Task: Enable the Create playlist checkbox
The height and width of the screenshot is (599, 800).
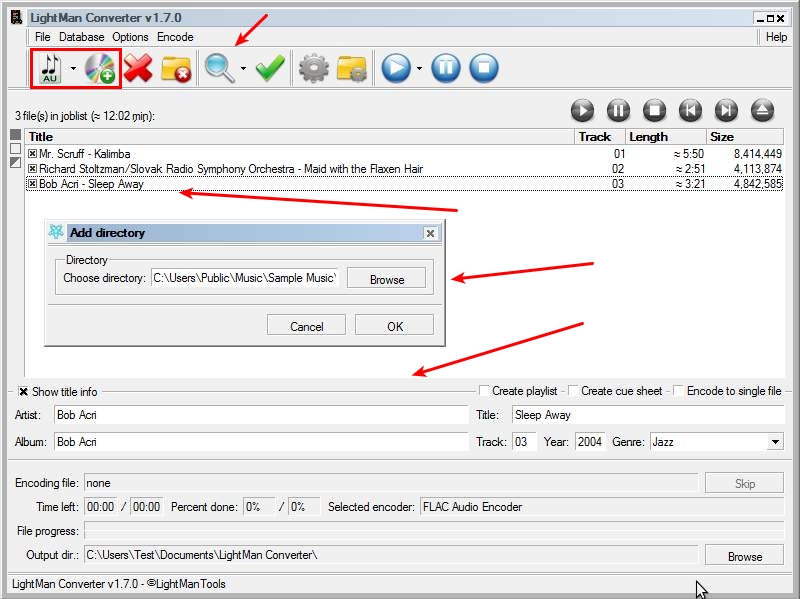Action: (485, 391)
